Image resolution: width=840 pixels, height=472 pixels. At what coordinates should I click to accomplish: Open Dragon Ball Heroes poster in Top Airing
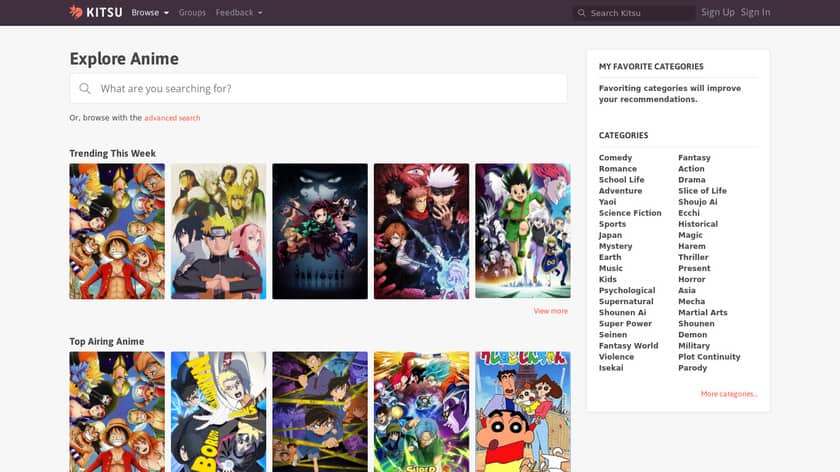pos(422,412)
